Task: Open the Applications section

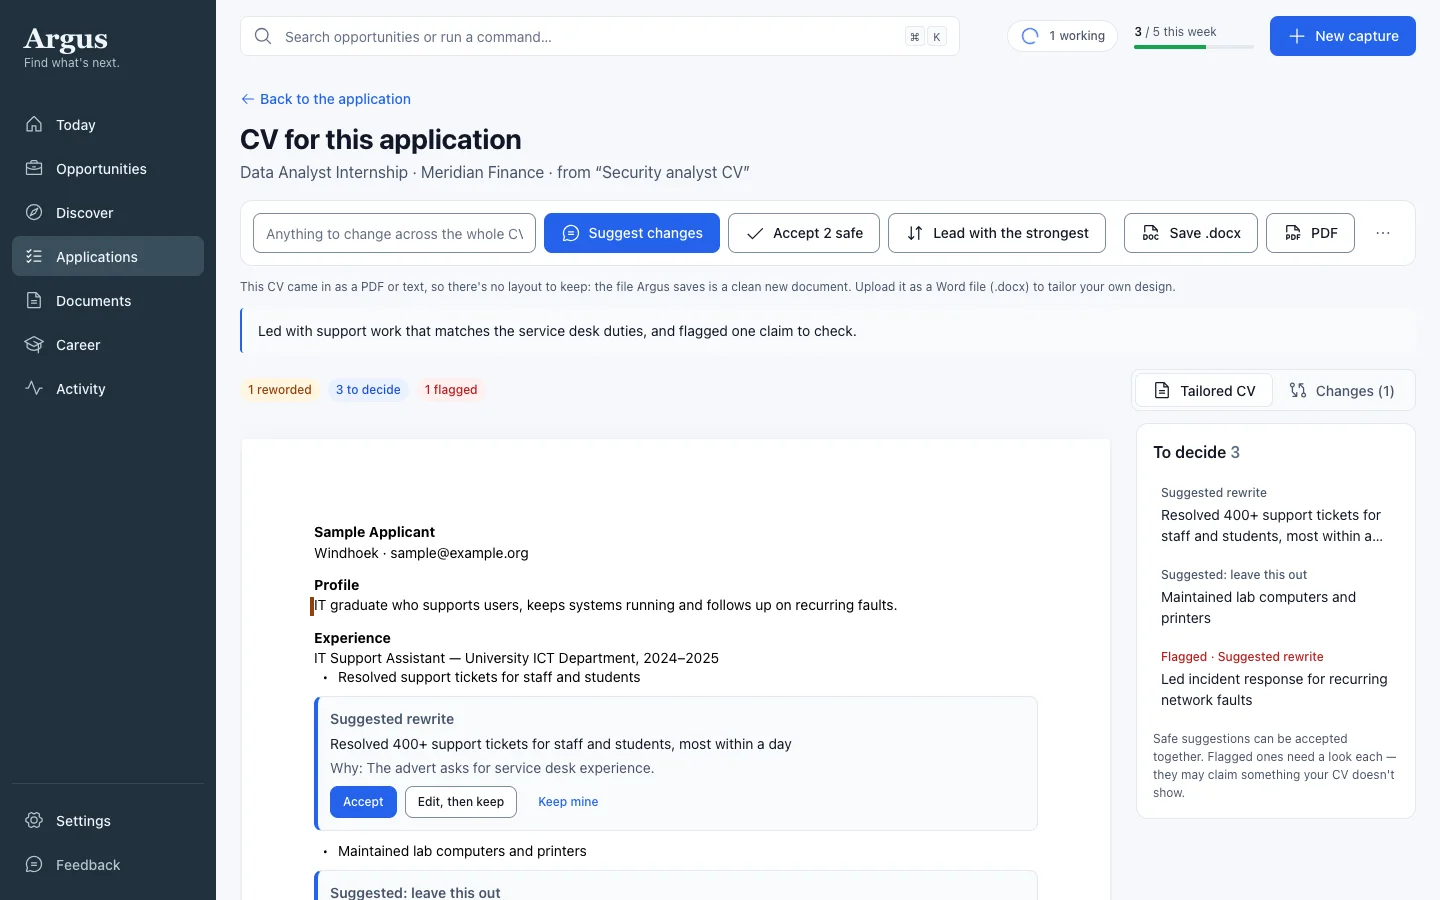Action: (x=108, y=257)
